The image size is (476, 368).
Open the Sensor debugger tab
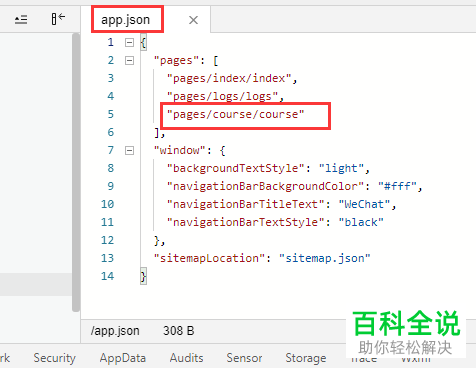[x=244, y=358]
